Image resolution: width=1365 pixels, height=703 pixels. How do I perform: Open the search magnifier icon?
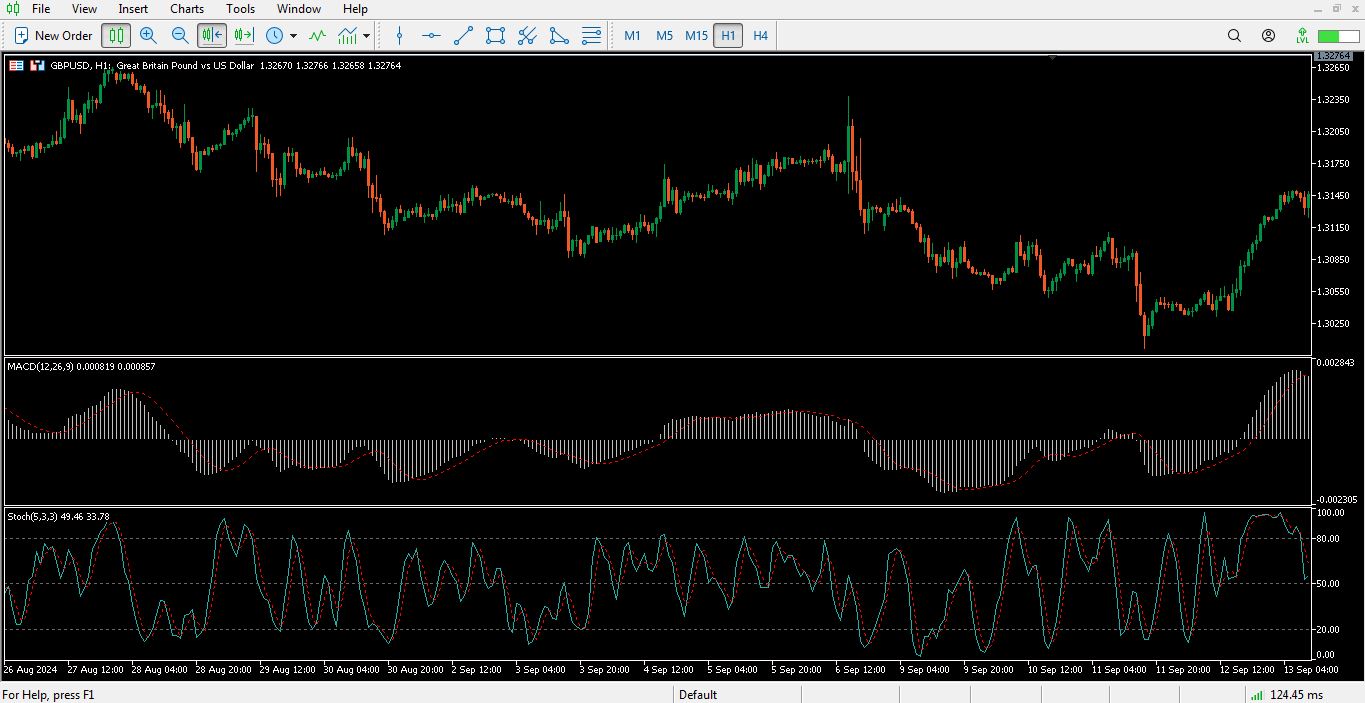pyautogui.click(x=1234, y=35)
